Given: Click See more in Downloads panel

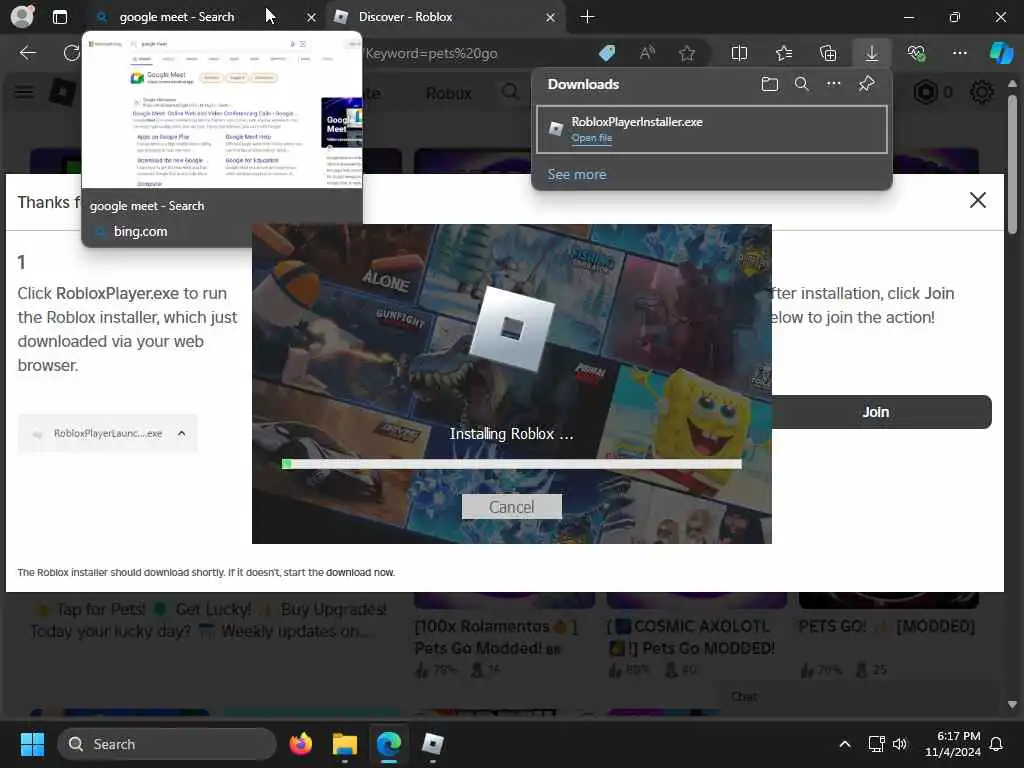Looking at the screenshot, I should pyautogui.click(x=577, y=174).
